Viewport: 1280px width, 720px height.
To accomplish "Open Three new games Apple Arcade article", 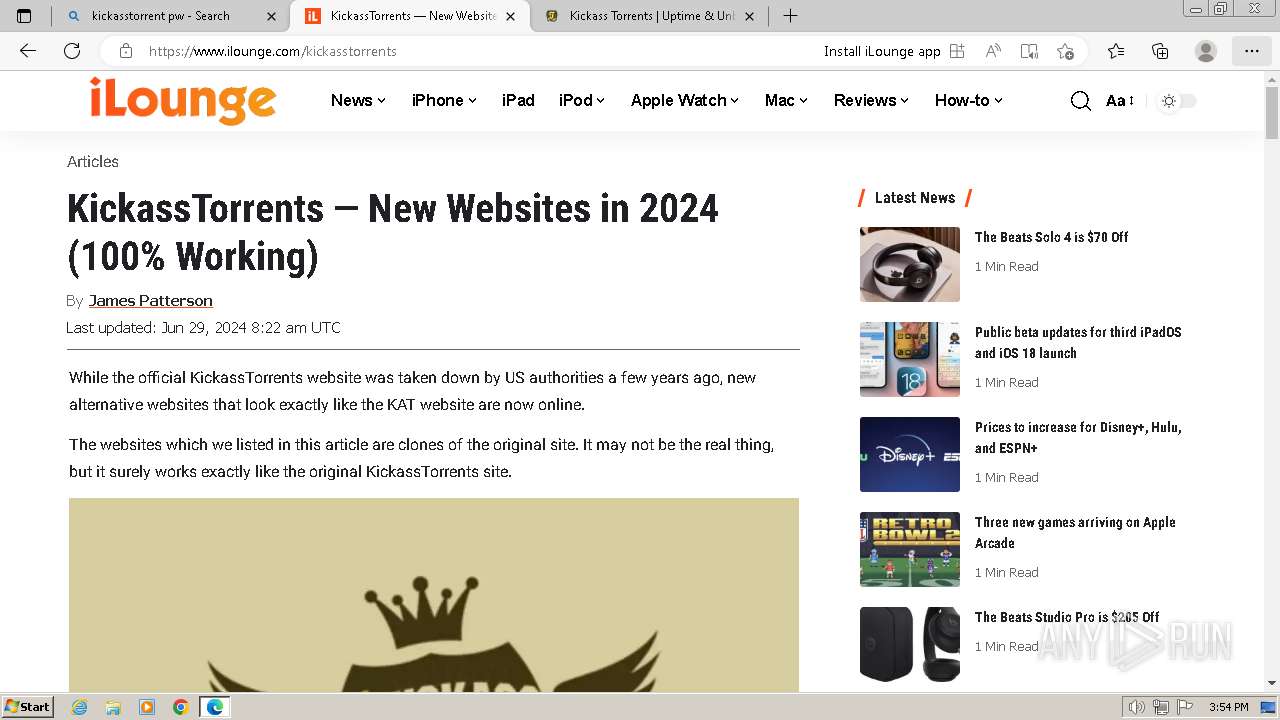I will [1075, 532].
